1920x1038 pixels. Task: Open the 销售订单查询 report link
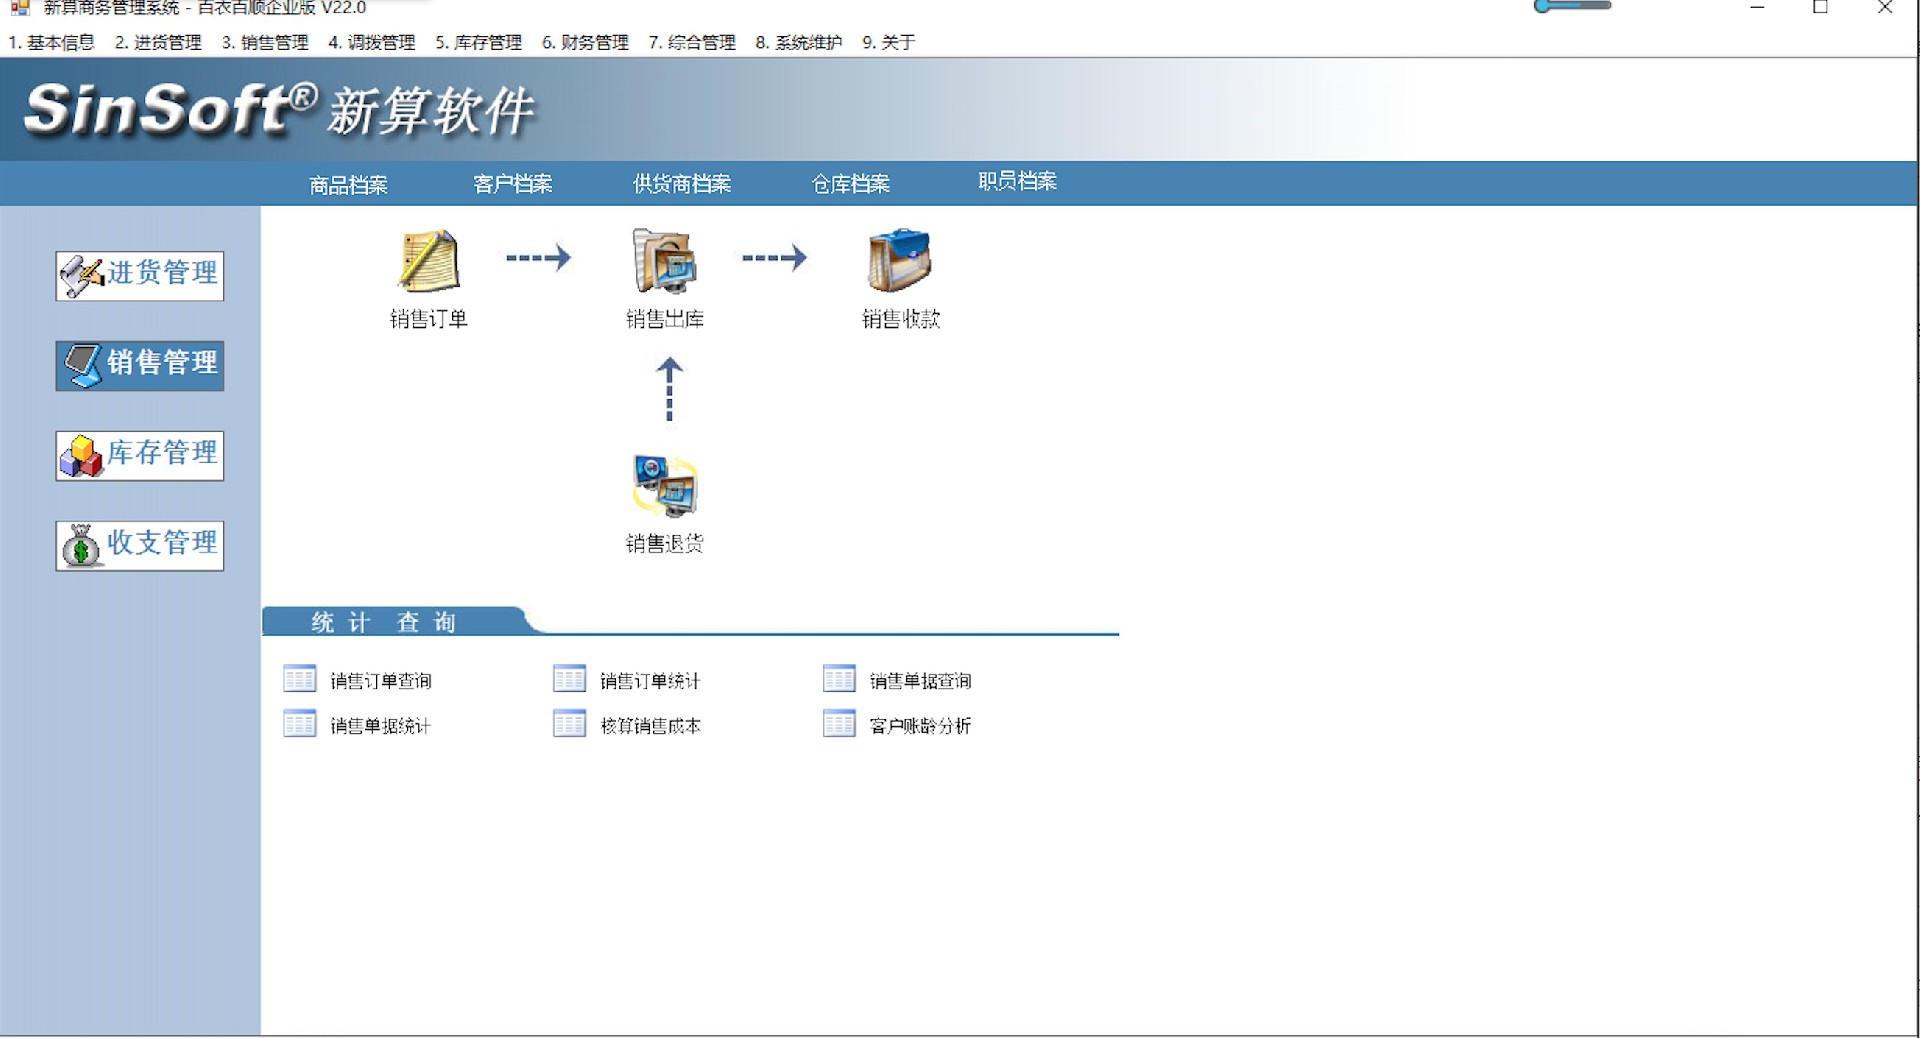pyautogui.click(x=381, y=681)
